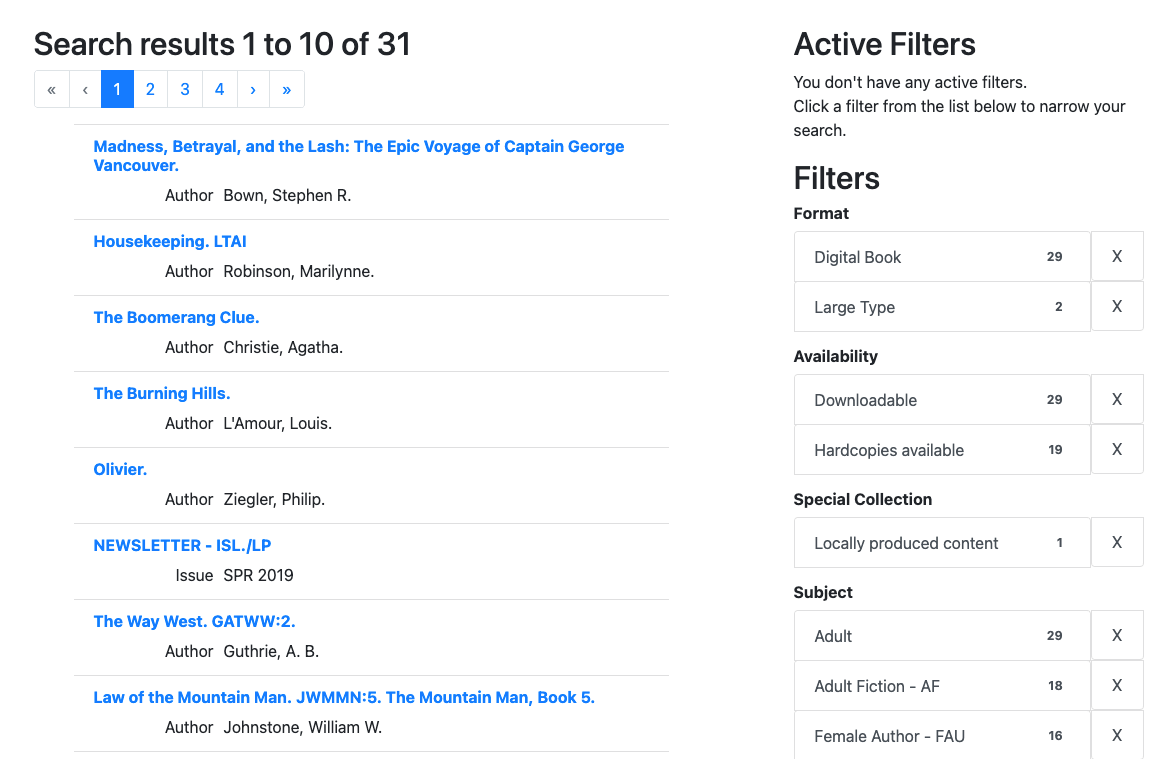
Task: Go to first page of results
Action: click(52, 90)
